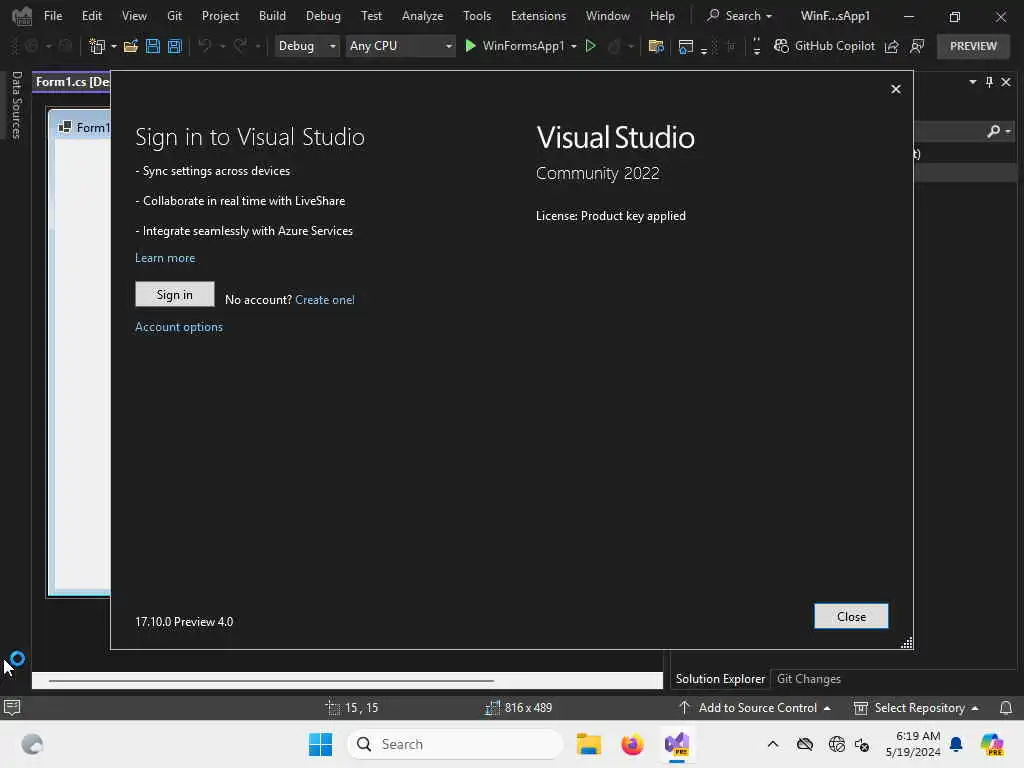This screenshot has width=1024, height=768.
Task: Show hidden system tray icons
Action: [773, 744]
